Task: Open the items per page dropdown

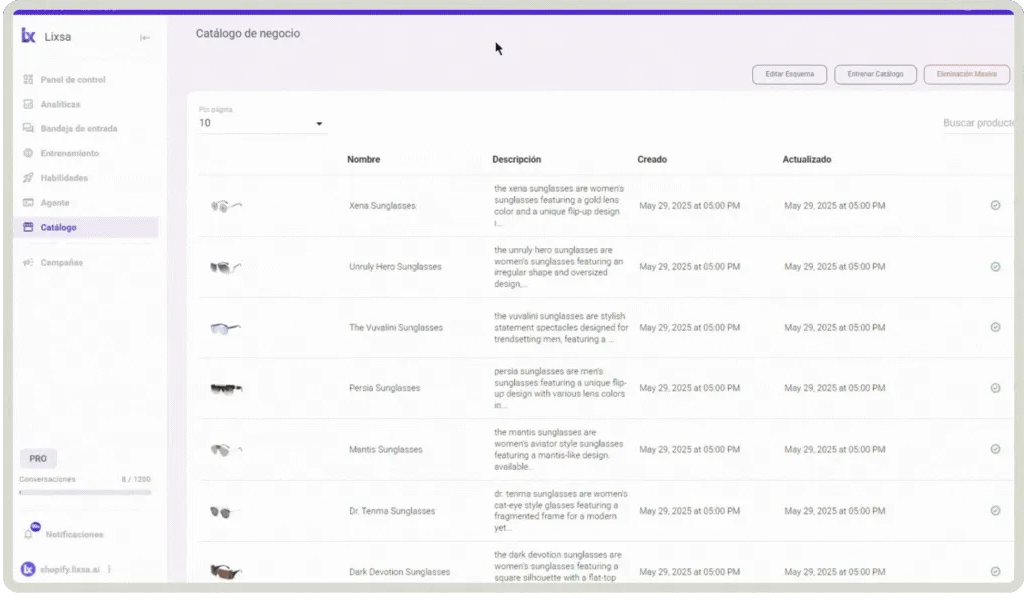Action: [319, 123]
